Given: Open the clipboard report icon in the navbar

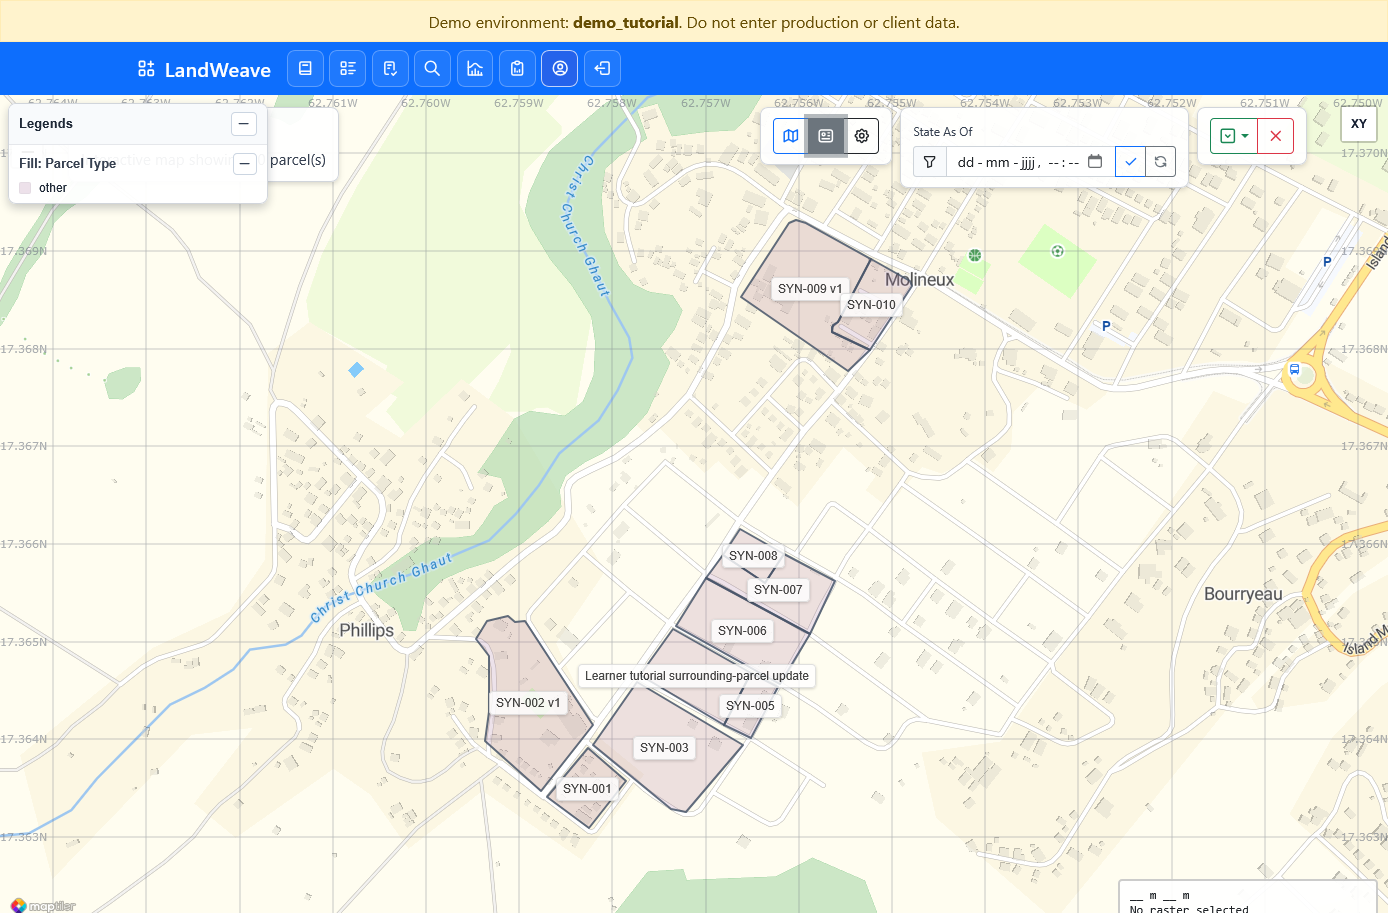Looking at the screenshot, I should point(517,68).
